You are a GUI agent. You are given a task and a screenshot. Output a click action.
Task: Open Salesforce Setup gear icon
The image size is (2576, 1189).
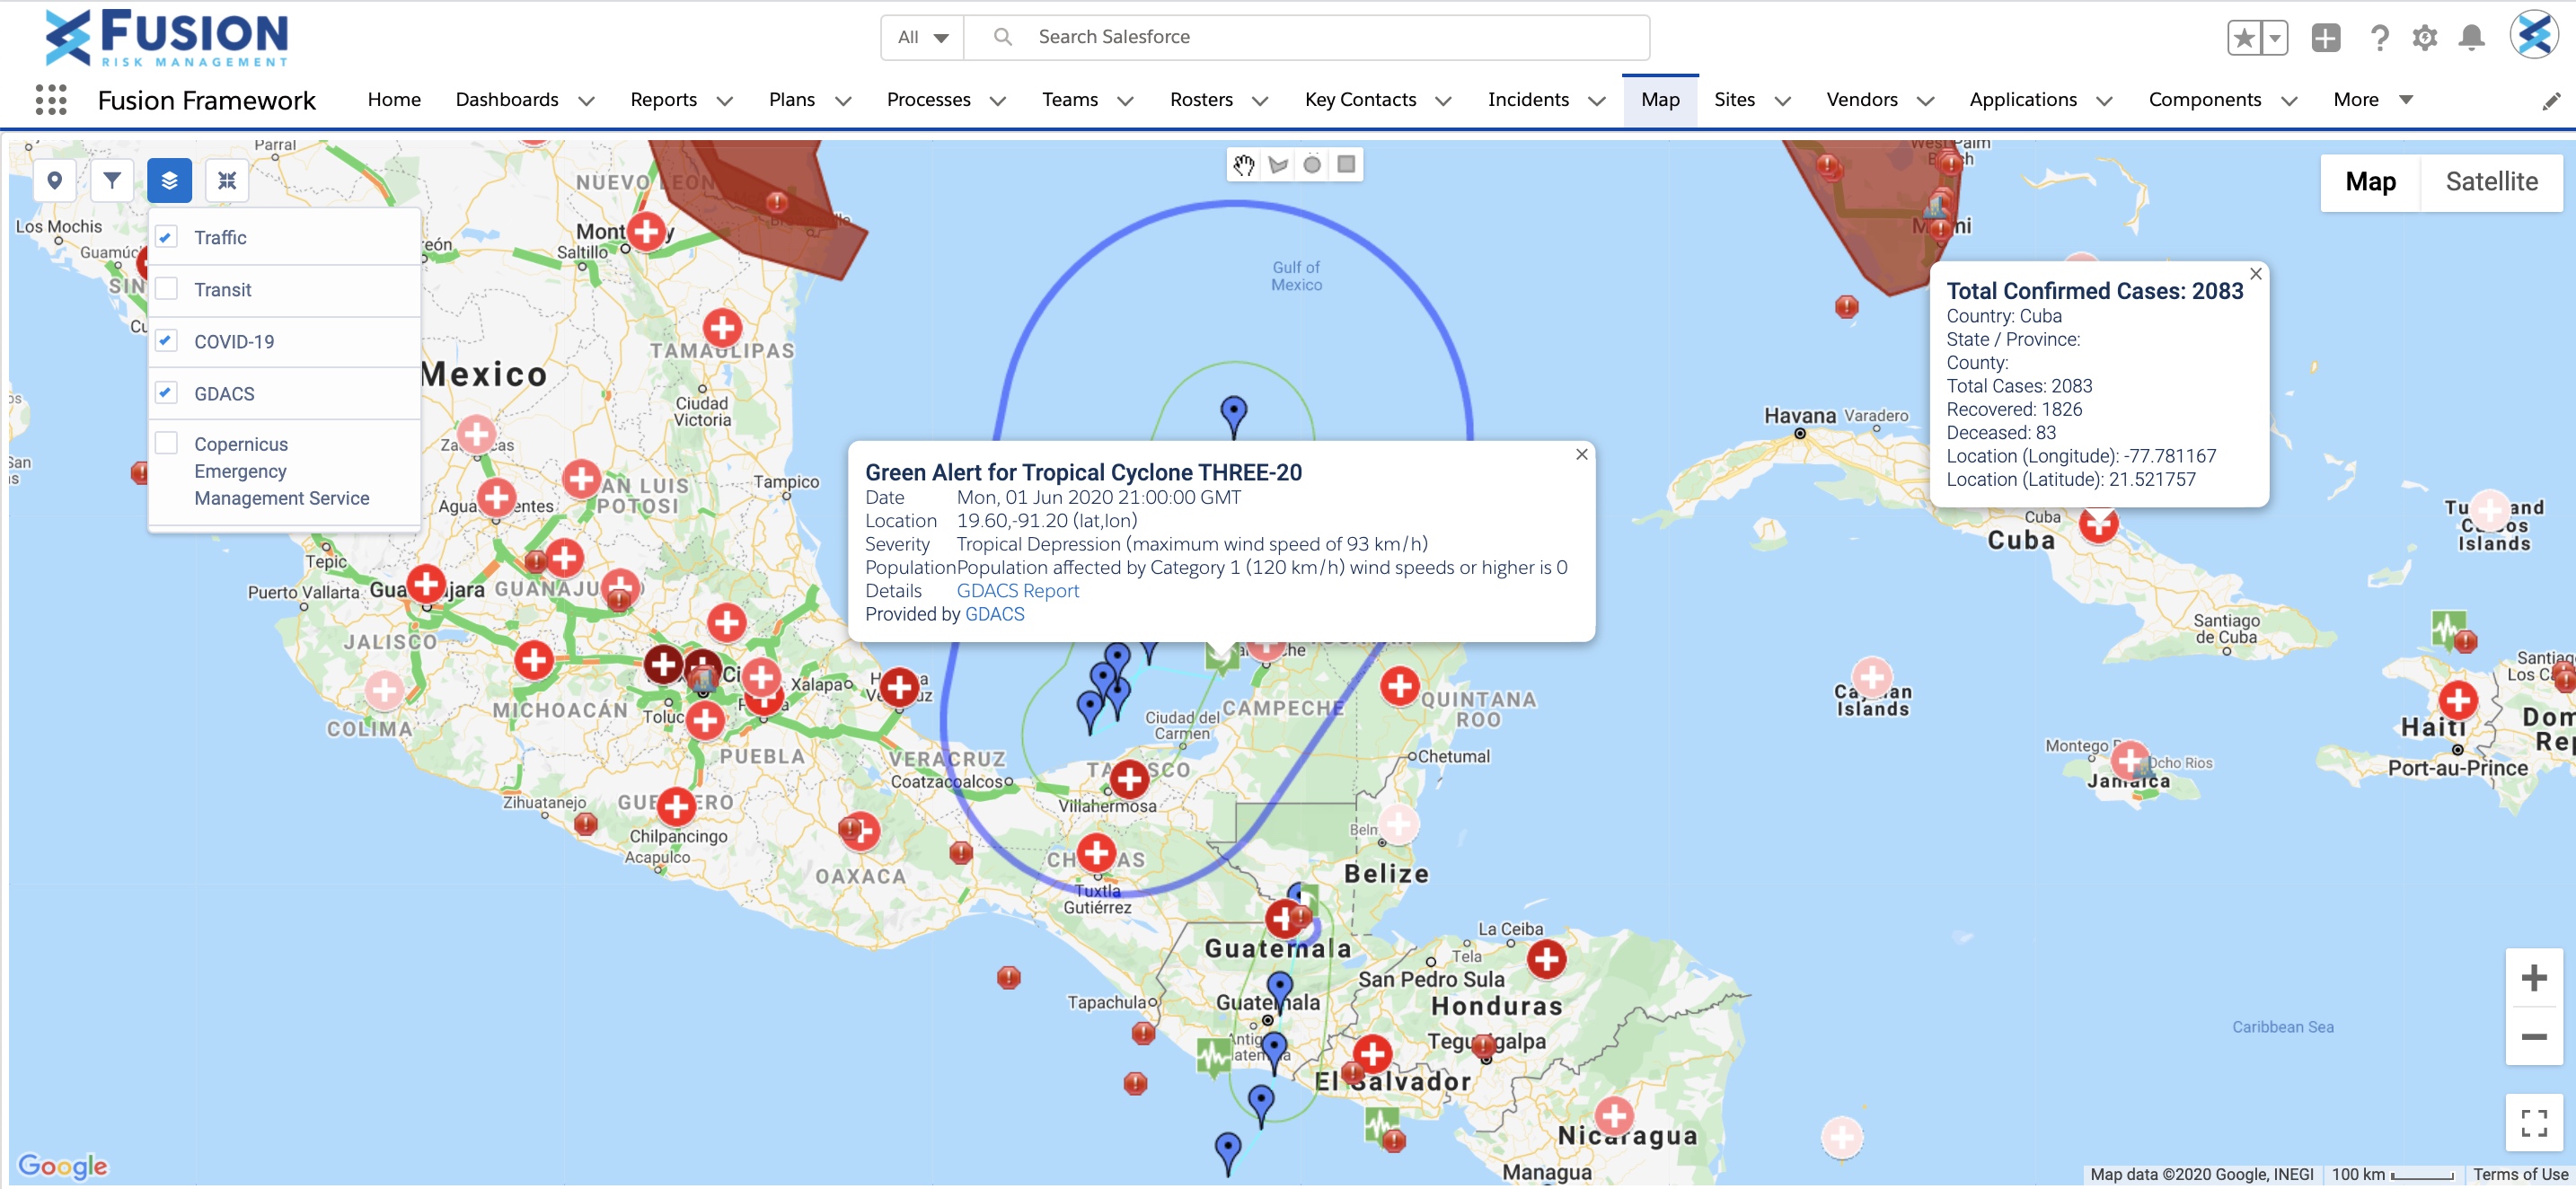2424,37
